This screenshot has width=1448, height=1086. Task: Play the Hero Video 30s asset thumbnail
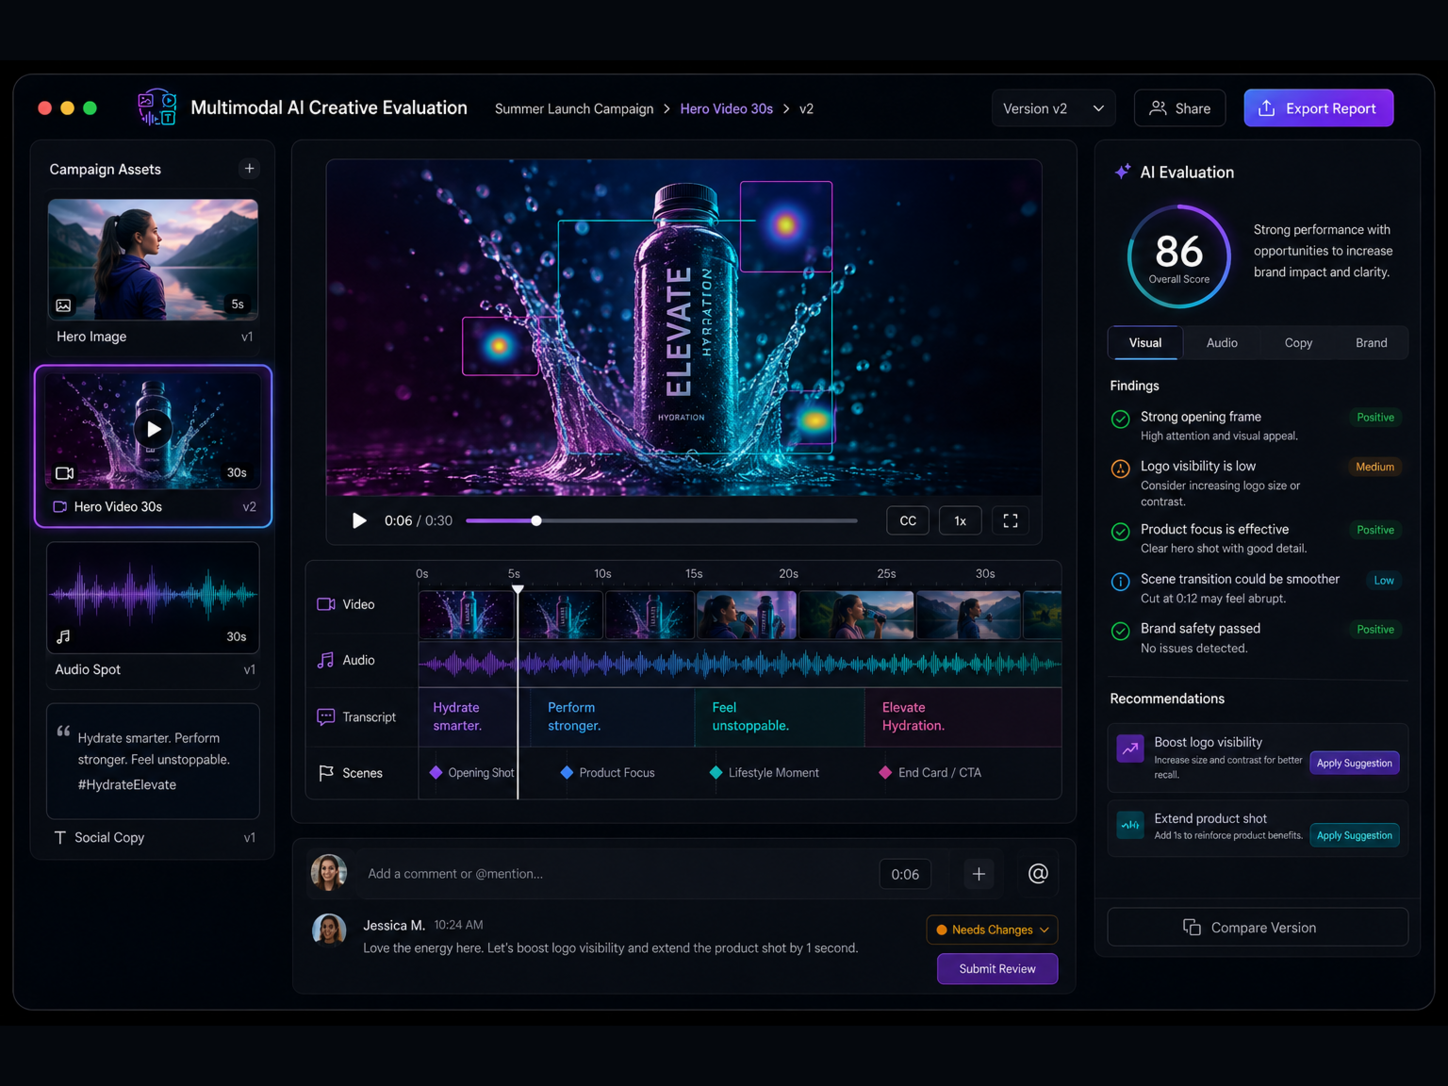153,429
